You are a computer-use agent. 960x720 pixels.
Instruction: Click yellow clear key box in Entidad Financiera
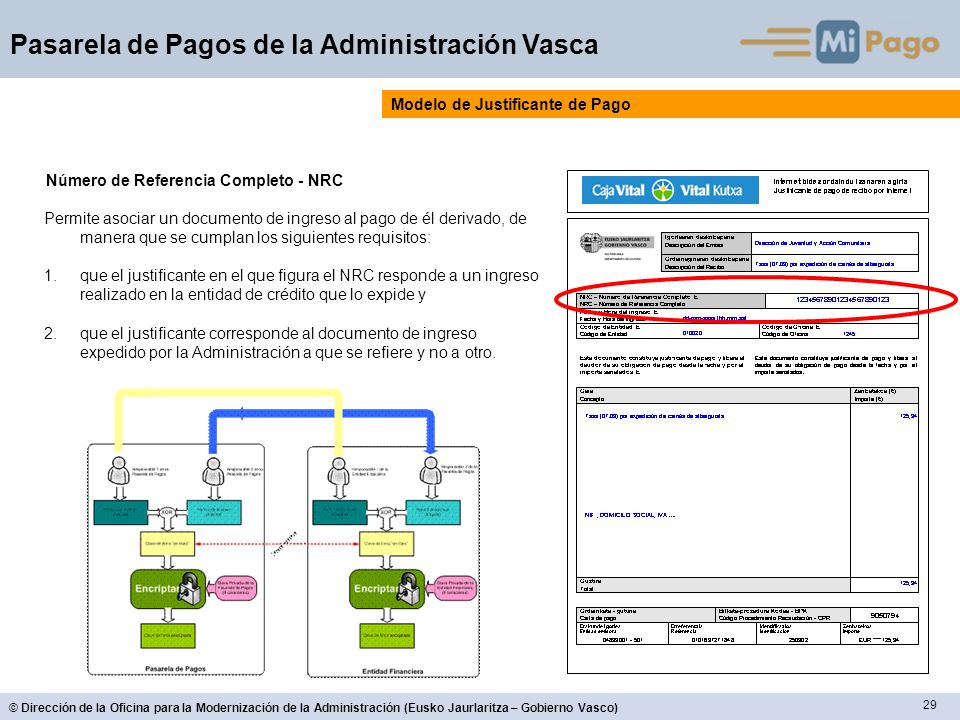[386, 544]
